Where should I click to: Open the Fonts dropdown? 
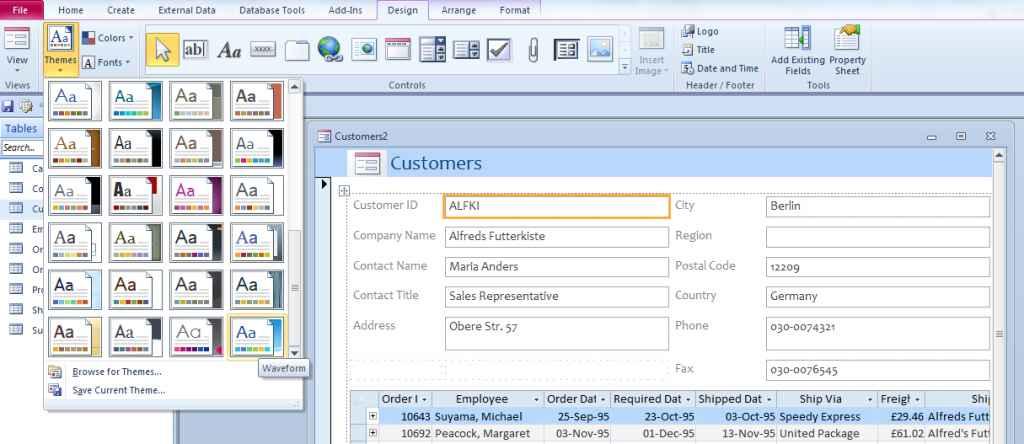[x=107, y=62]
